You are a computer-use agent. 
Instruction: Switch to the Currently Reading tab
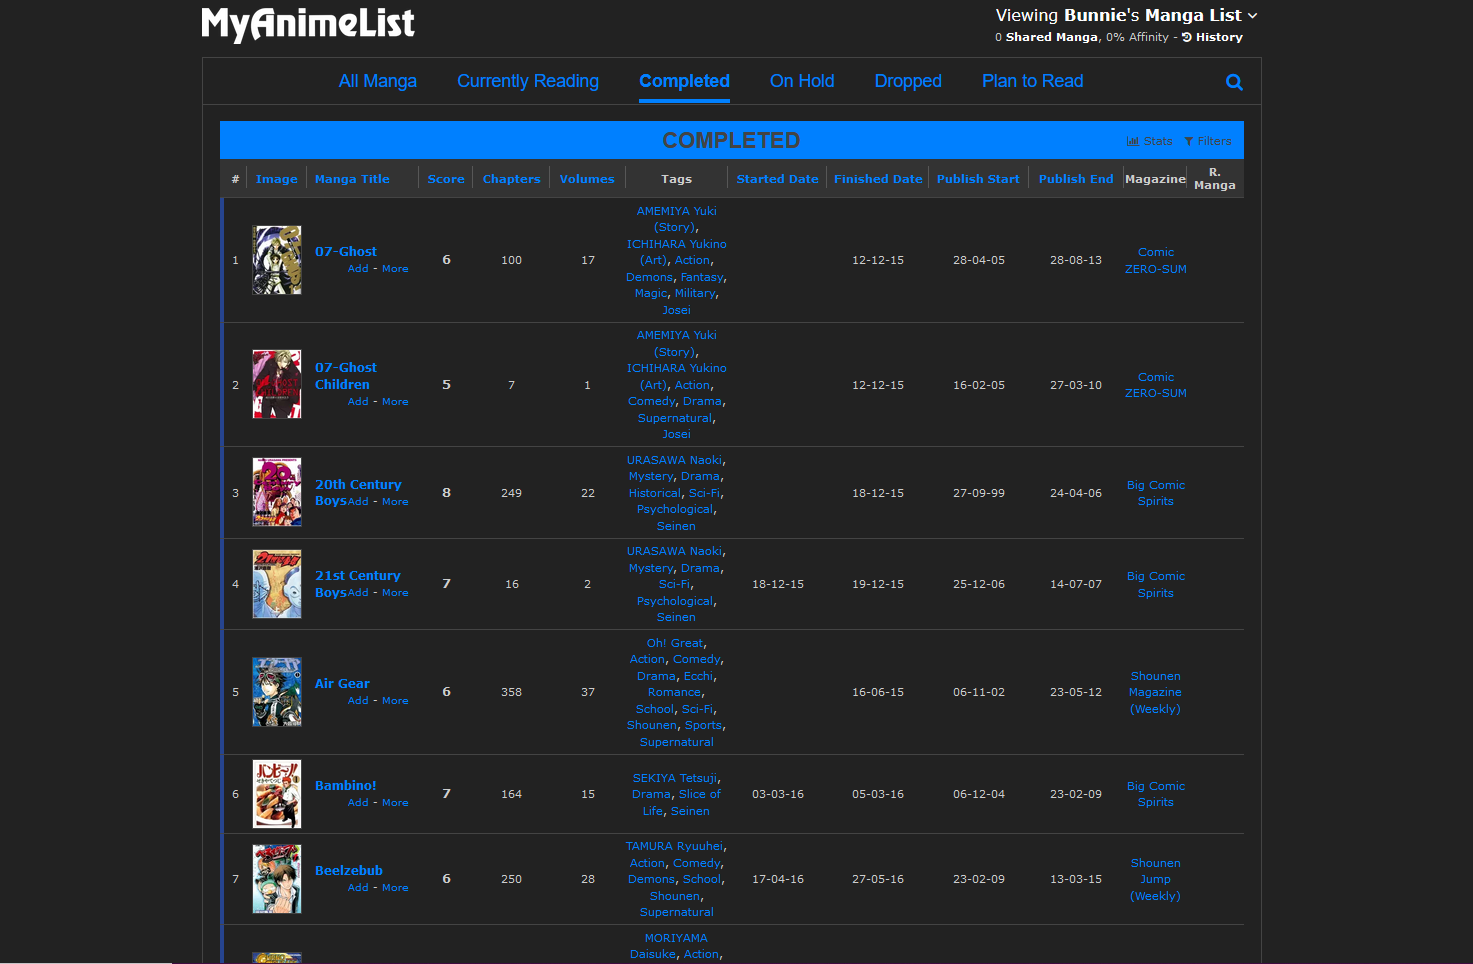coord(527,81)
